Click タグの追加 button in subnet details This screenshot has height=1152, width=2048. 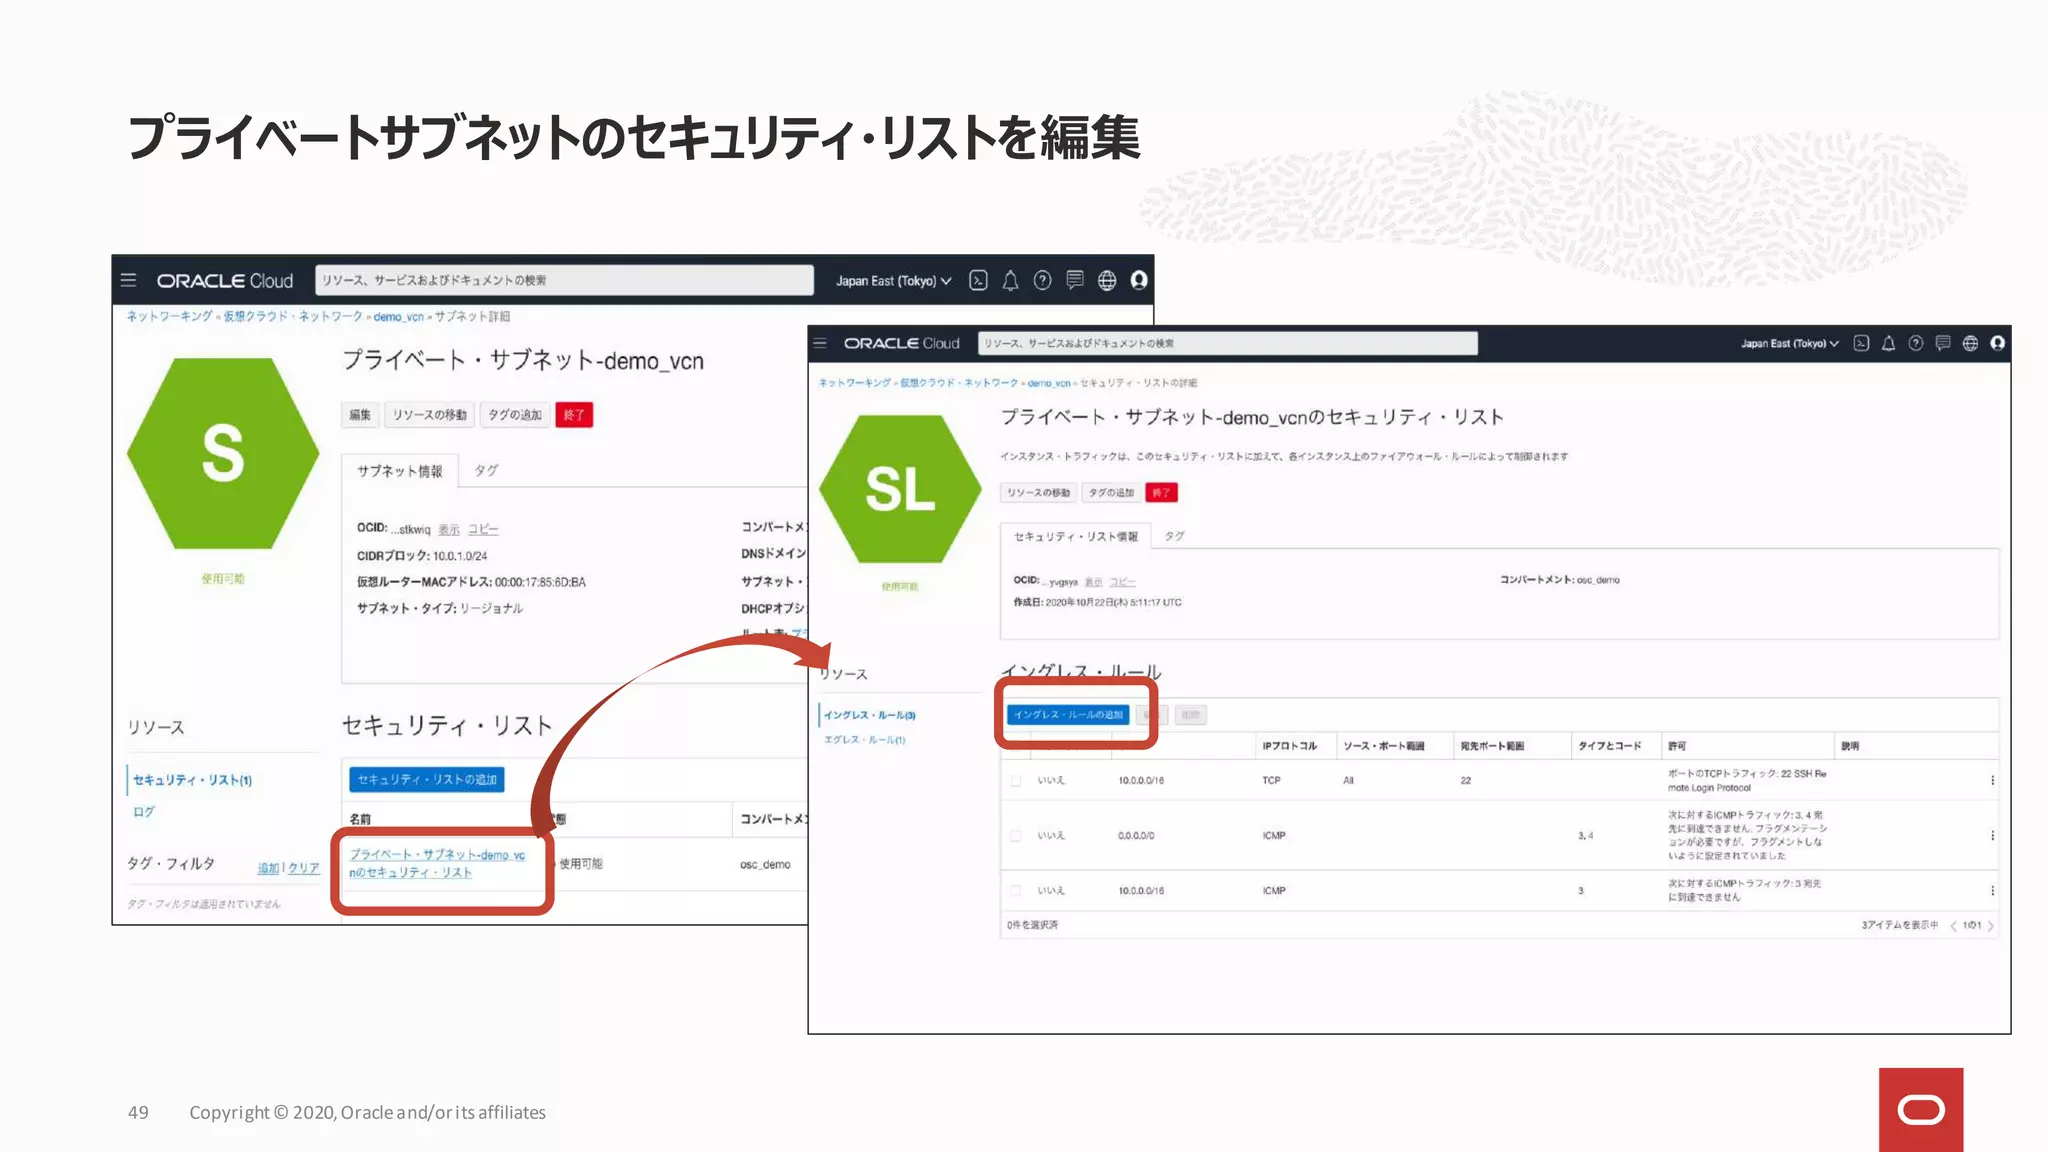tap(515, 415)
